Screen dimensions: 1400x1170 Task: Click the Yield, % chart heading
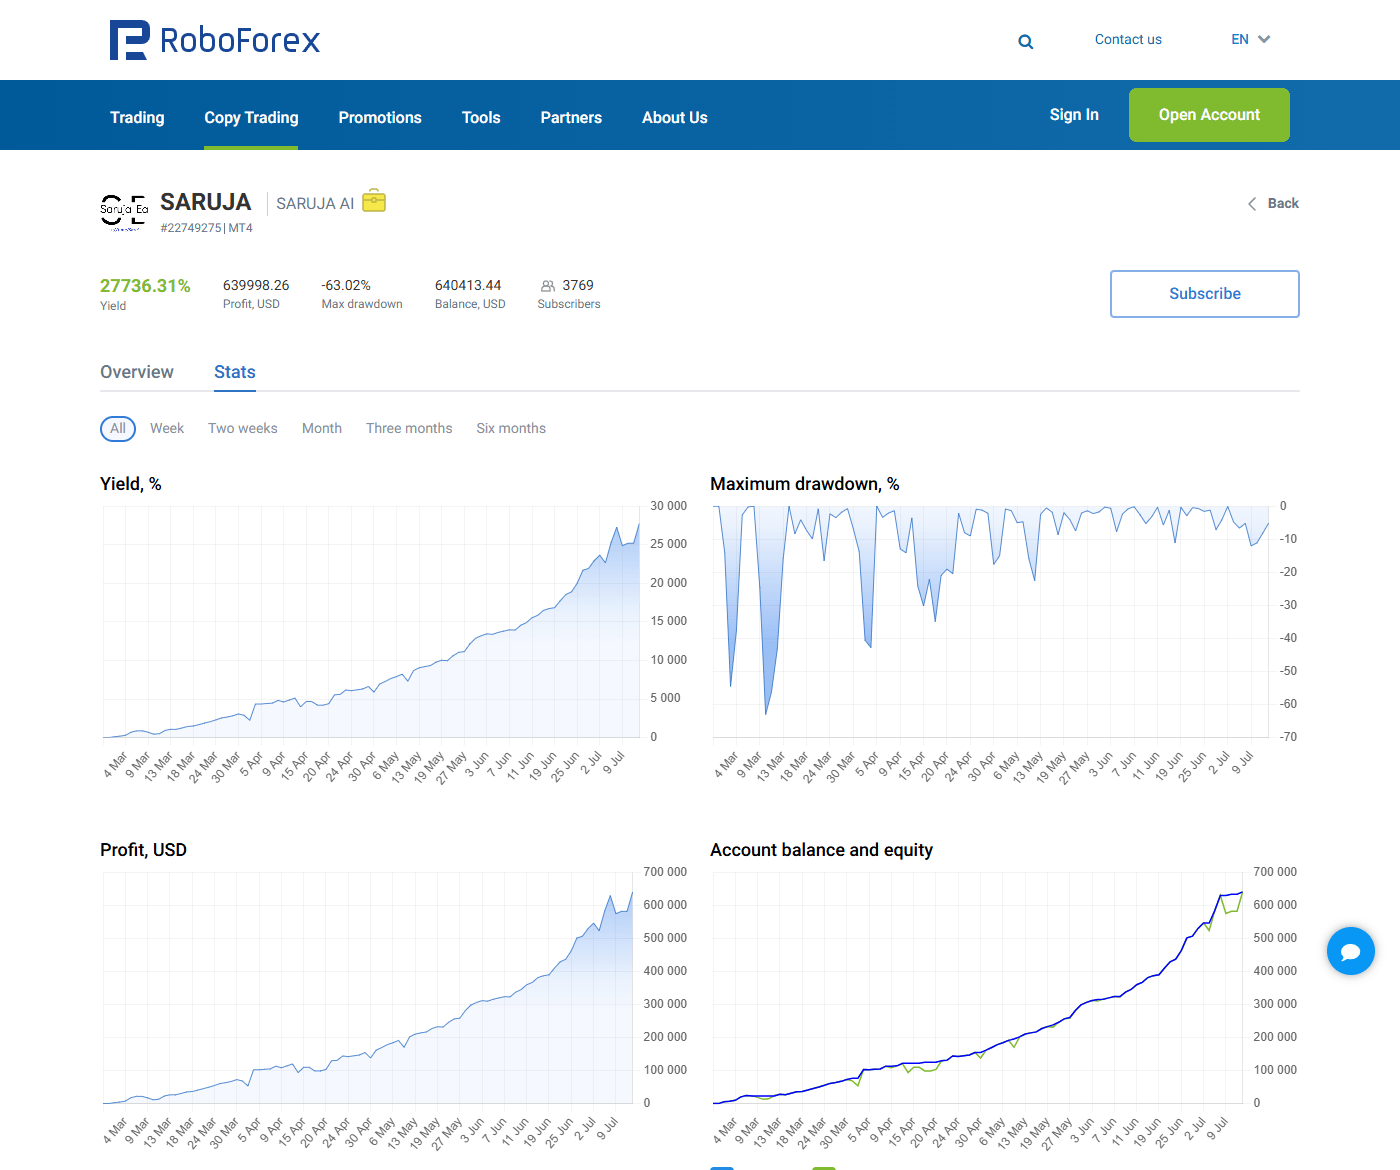click(x=131, y=484)
